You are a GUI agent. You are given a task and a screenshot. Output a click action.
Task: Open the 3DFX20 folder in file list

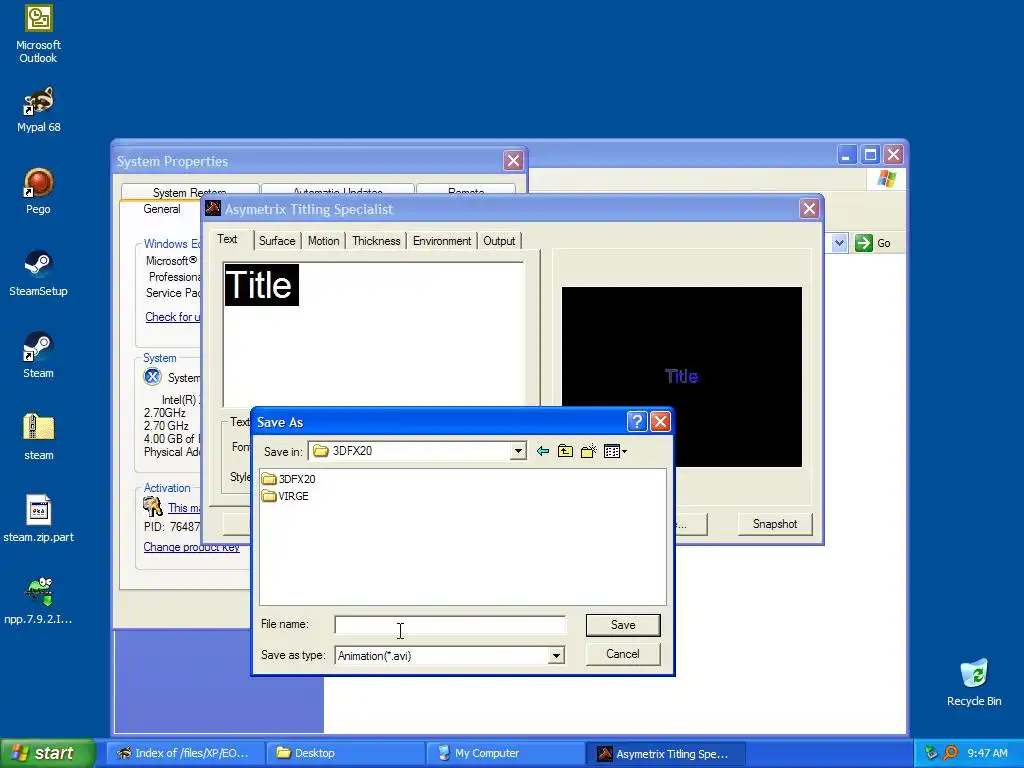click(289, 479)
